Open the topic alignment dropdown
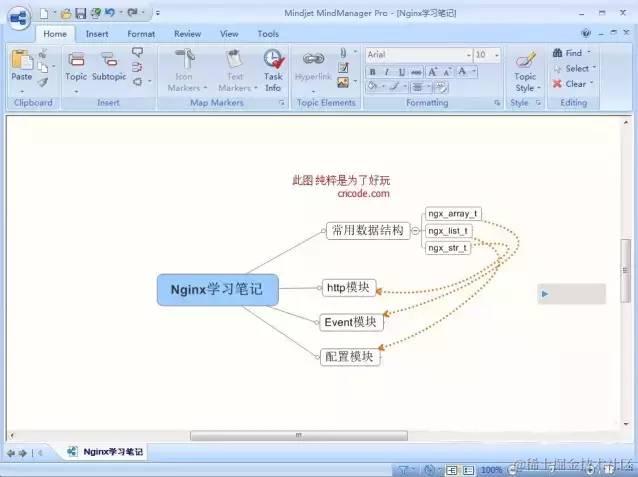 (420, 86)
